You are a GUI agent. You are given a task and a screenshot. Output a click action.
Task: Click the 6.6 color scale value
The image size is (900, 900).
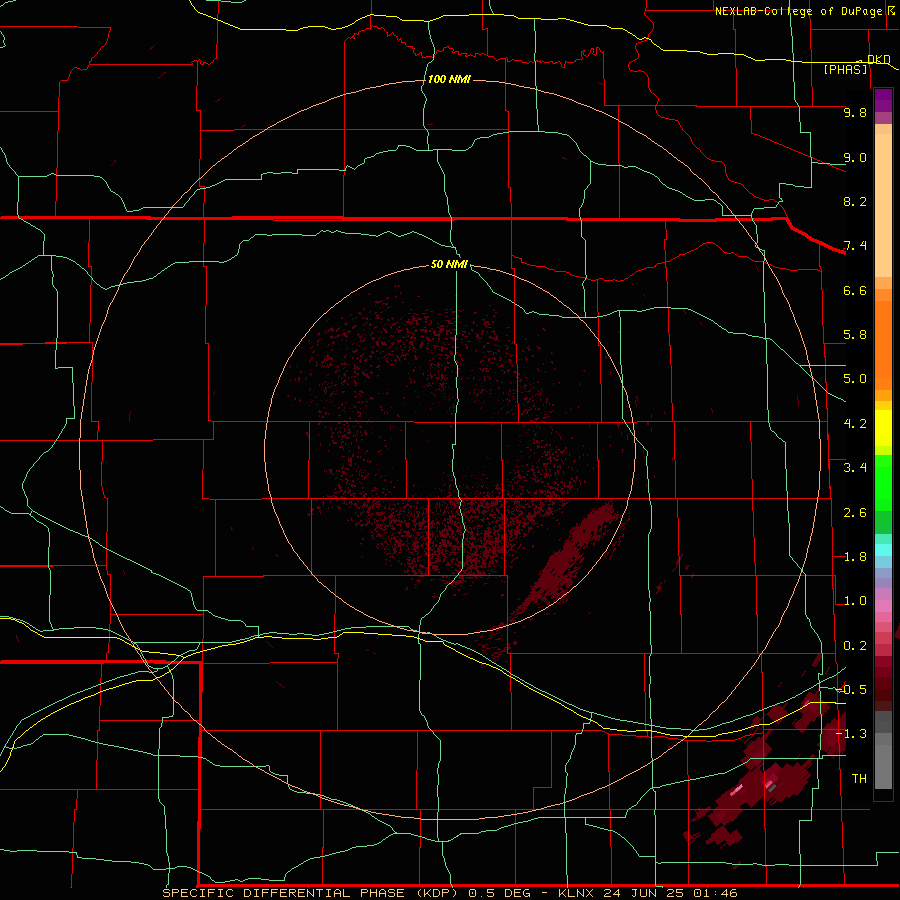pos(855,290)
